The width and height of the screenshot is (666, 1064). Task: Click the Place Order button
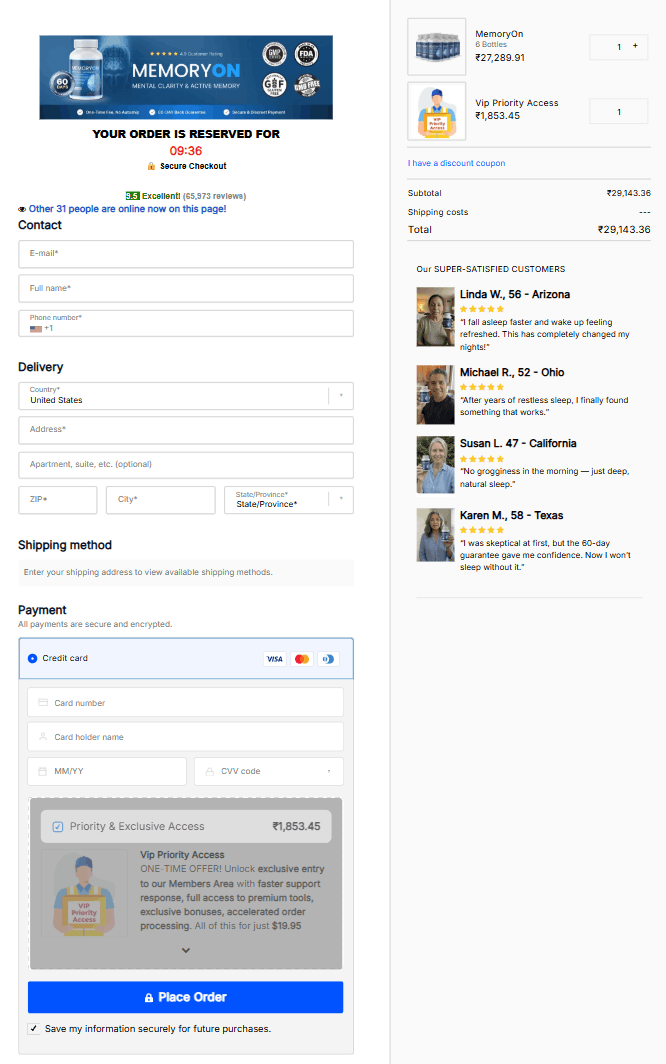coord(186,997)
